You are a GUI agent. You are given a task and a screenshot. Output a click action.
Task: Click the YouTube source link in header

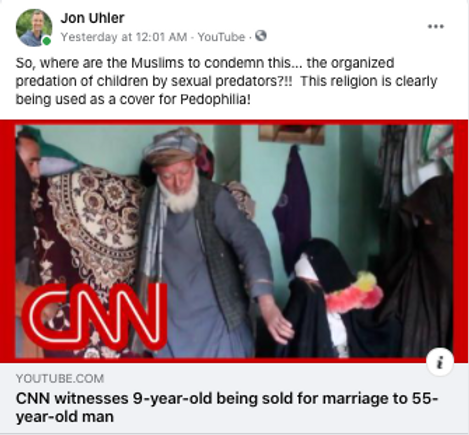221,37
